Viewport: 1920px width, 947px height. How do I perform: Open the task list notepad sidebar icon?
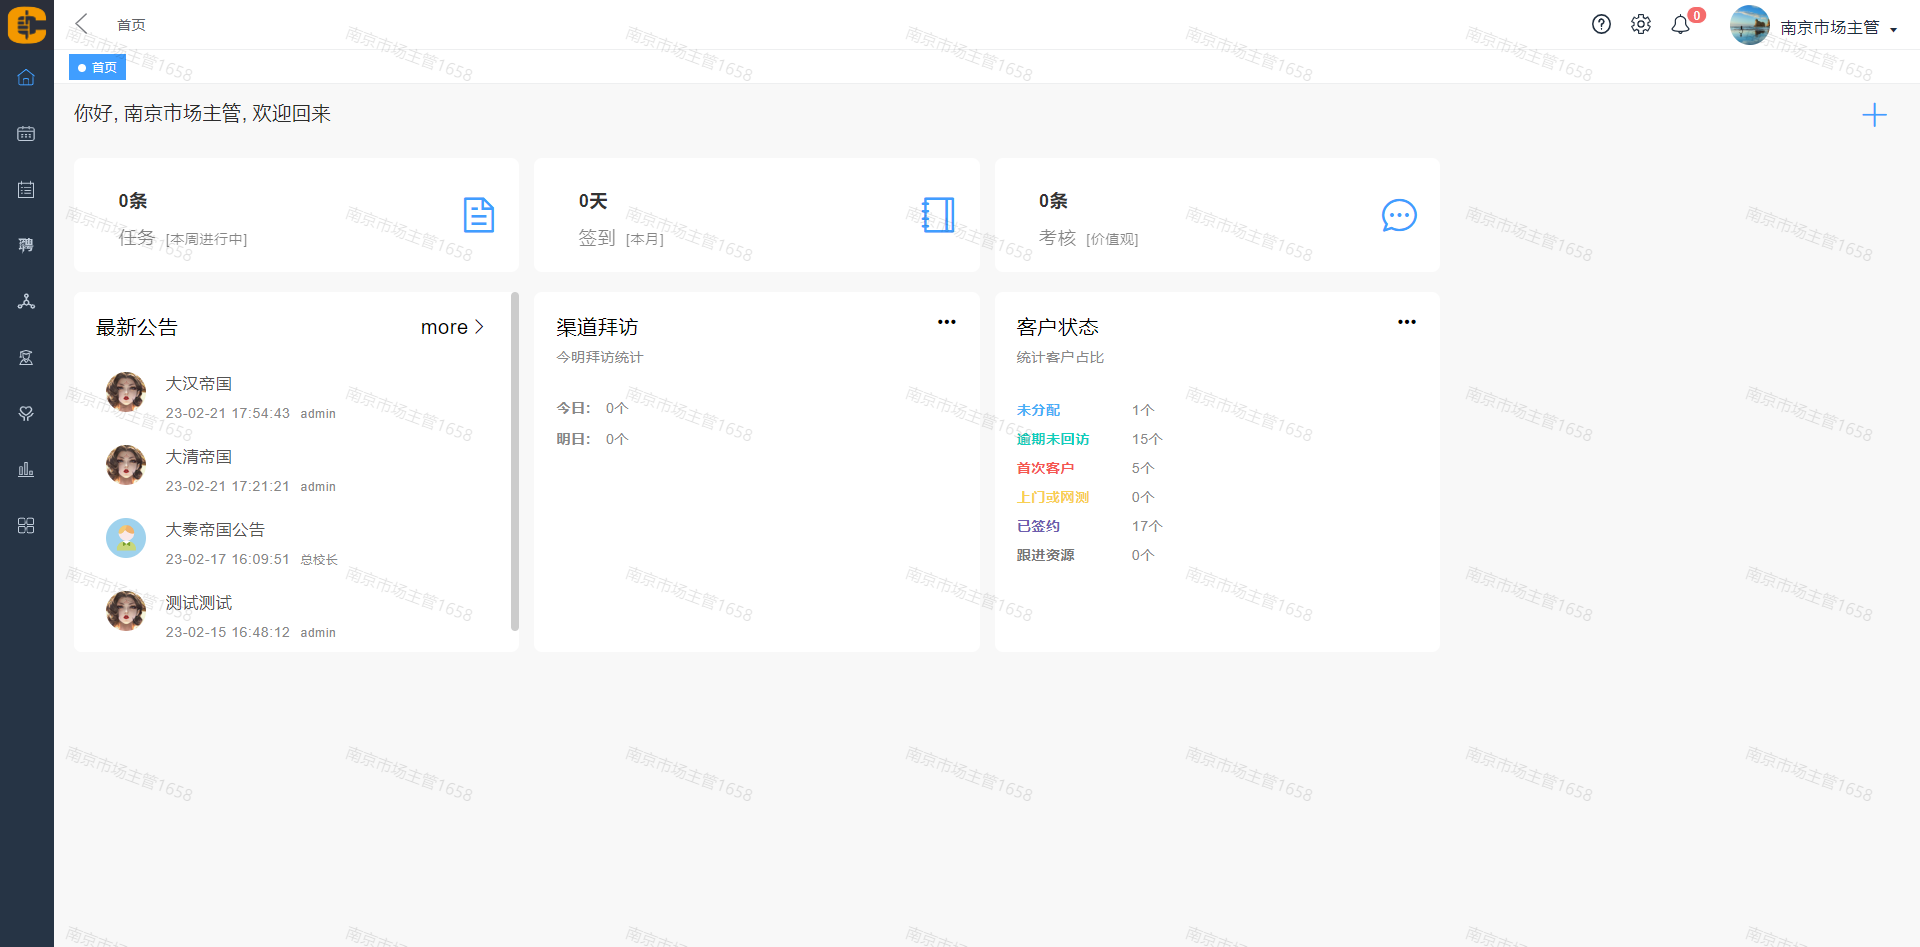26,190
